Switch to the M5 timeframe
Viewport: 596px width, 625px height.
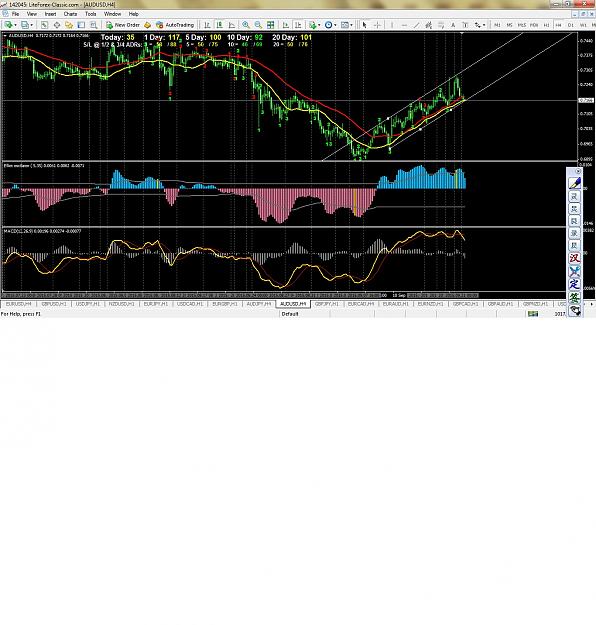(509, 25)
